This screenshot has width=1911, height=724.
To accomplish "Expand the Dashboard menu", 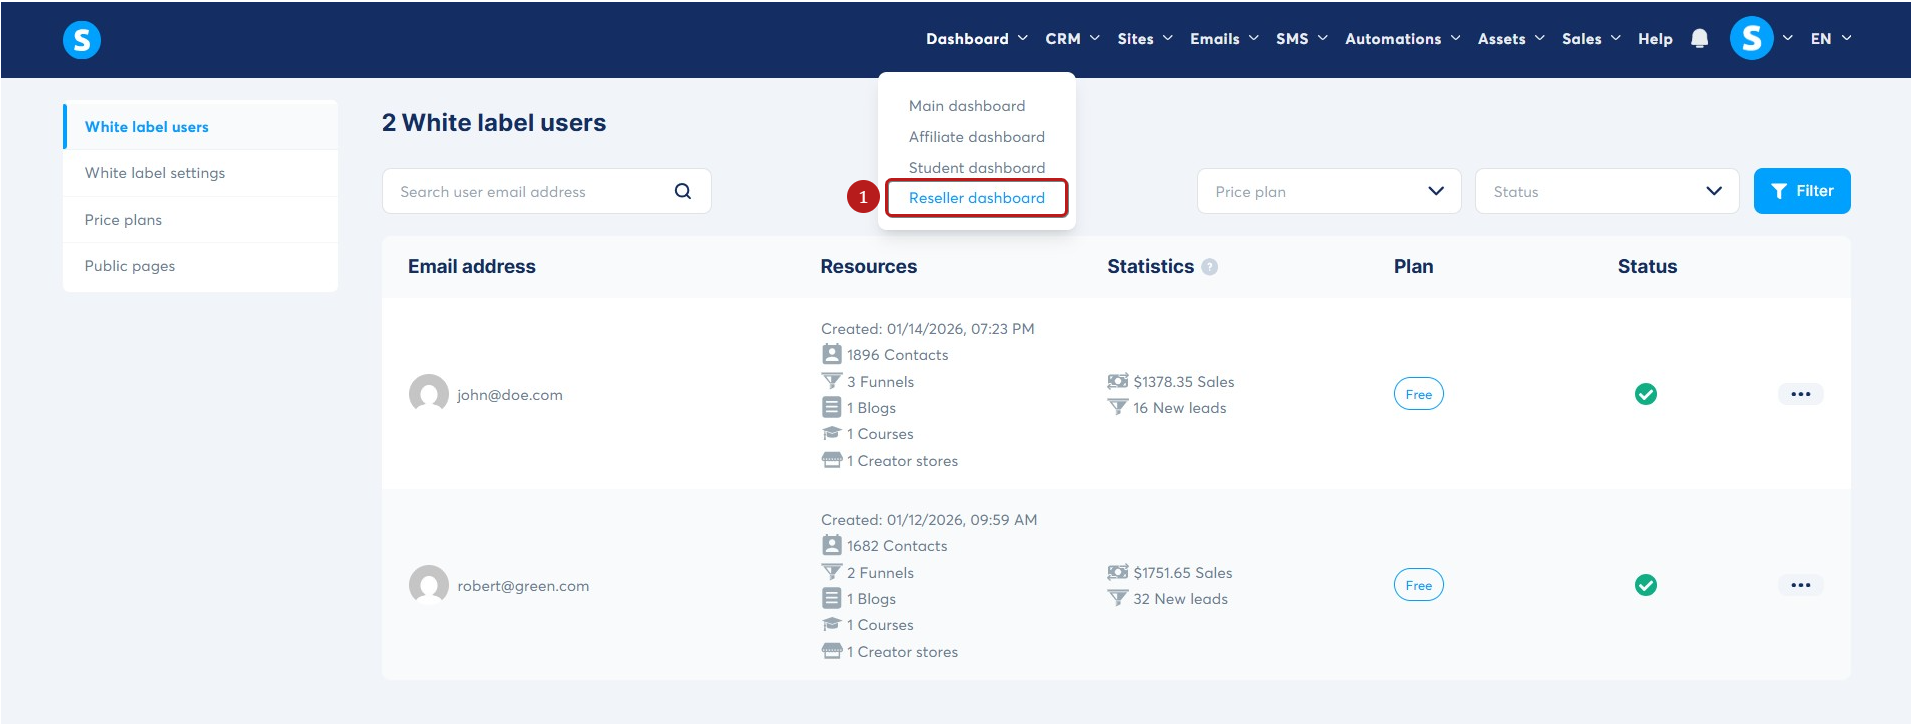I will [977, 39].
